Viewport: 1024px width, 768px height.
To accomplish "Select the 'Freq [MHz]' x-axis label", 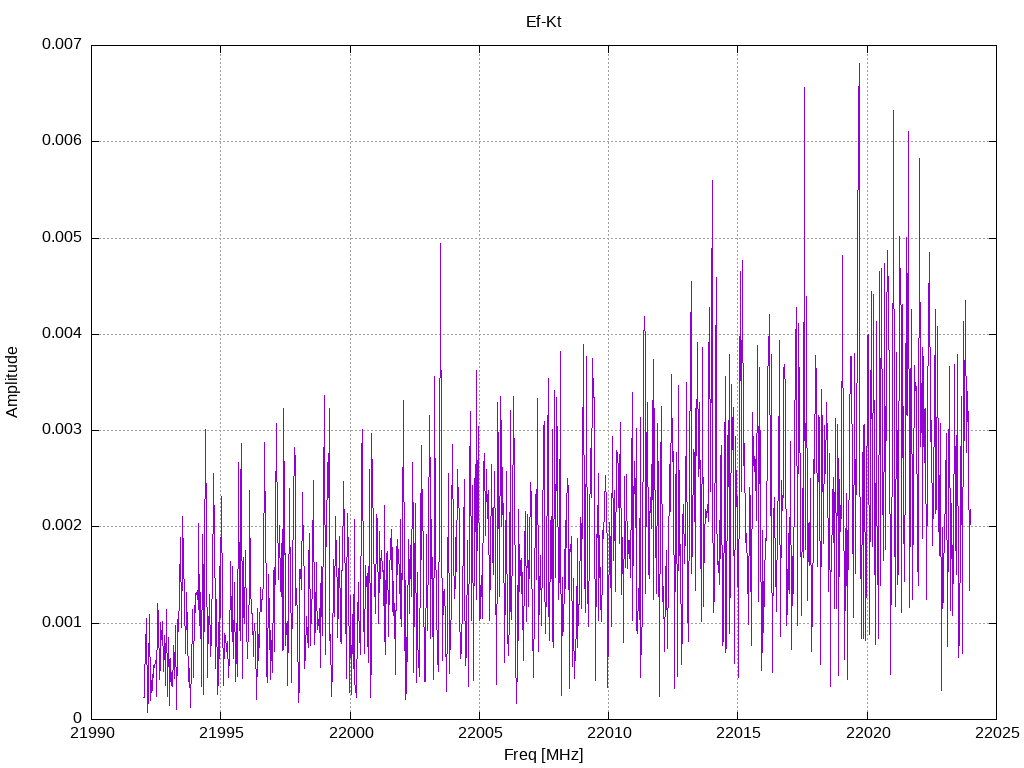I will click(x=543, y=754).
